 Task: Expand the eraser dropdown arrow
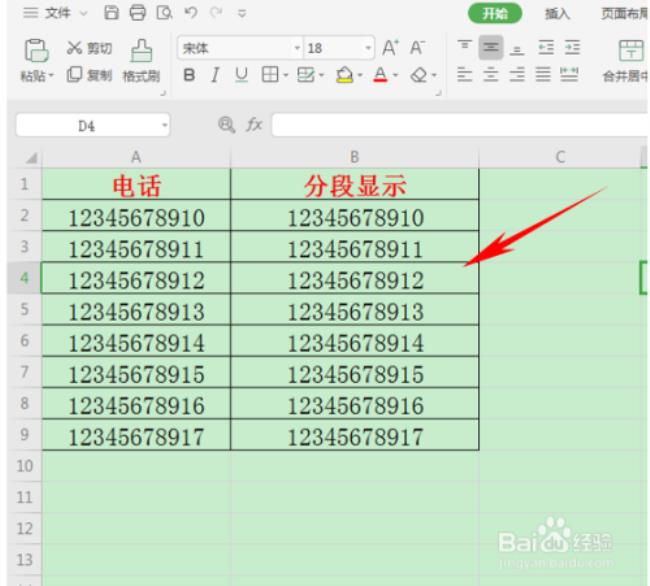[434, 75]
